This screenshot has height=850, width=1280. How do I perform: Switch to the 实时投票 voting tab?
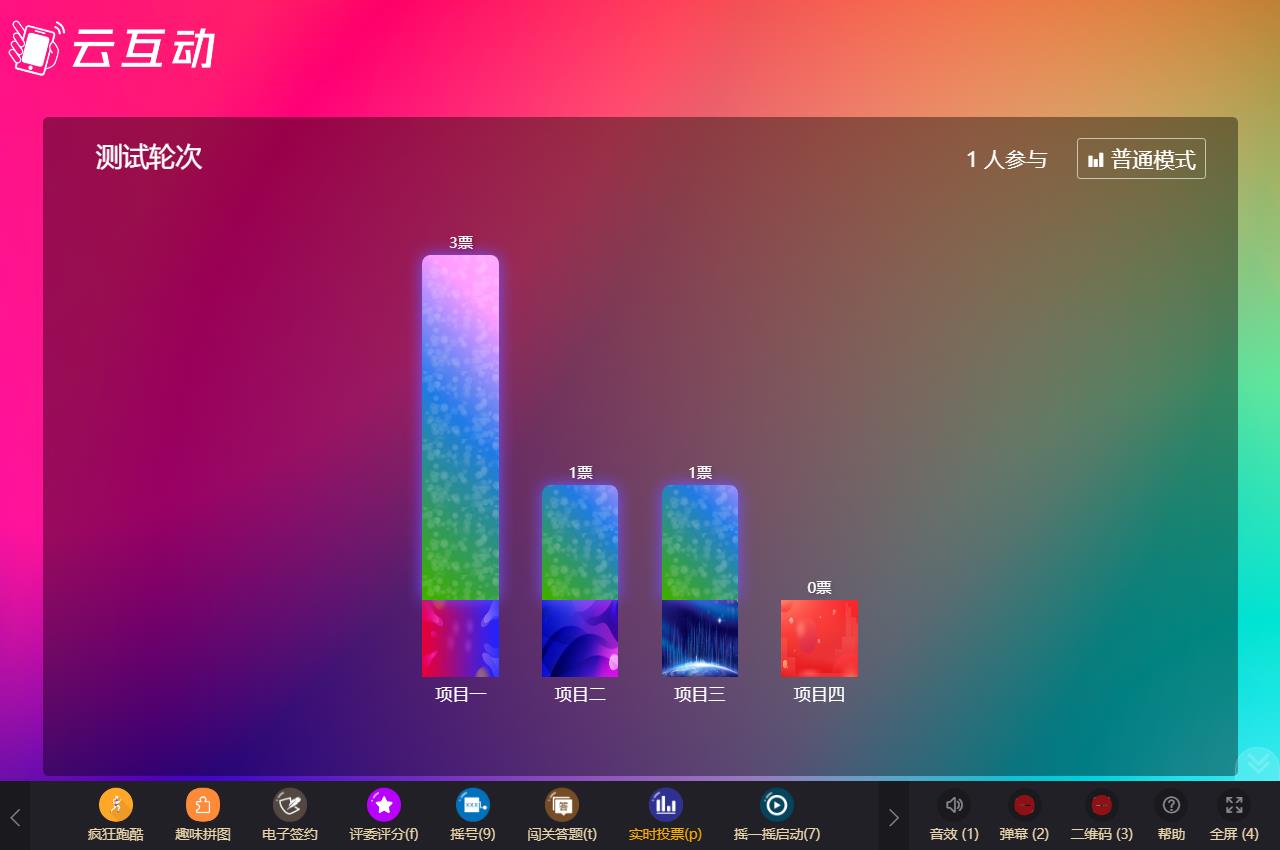[665, 805]
